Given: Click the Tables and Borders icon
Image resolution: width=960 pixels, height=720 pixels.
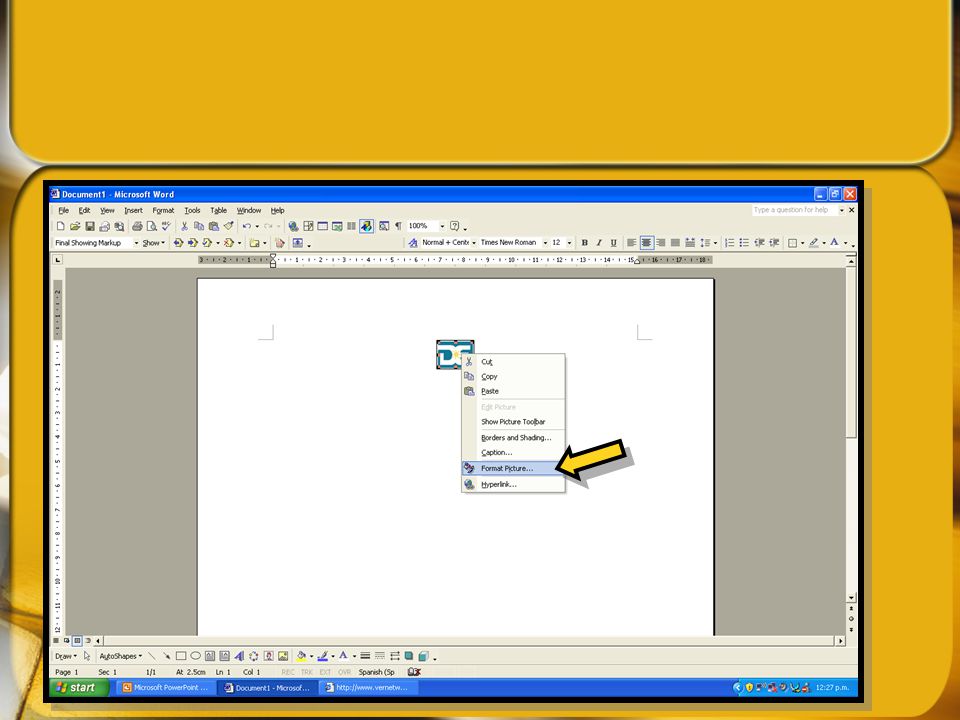Looking at the screenshot, I should click(308, 227).
